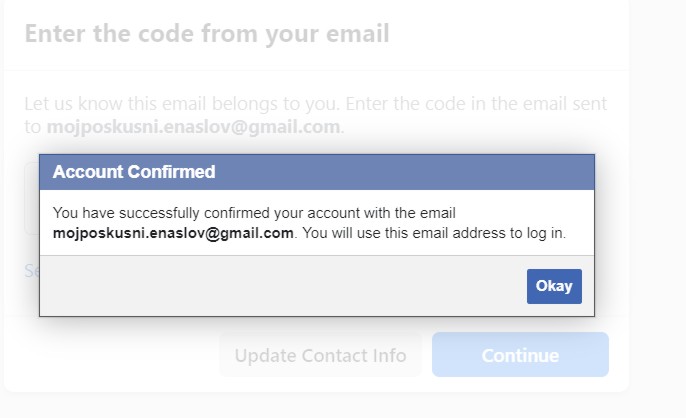
Task: Click the bold mojposkusni.enaslov@gmail.com in dialog
Action: 173,232
